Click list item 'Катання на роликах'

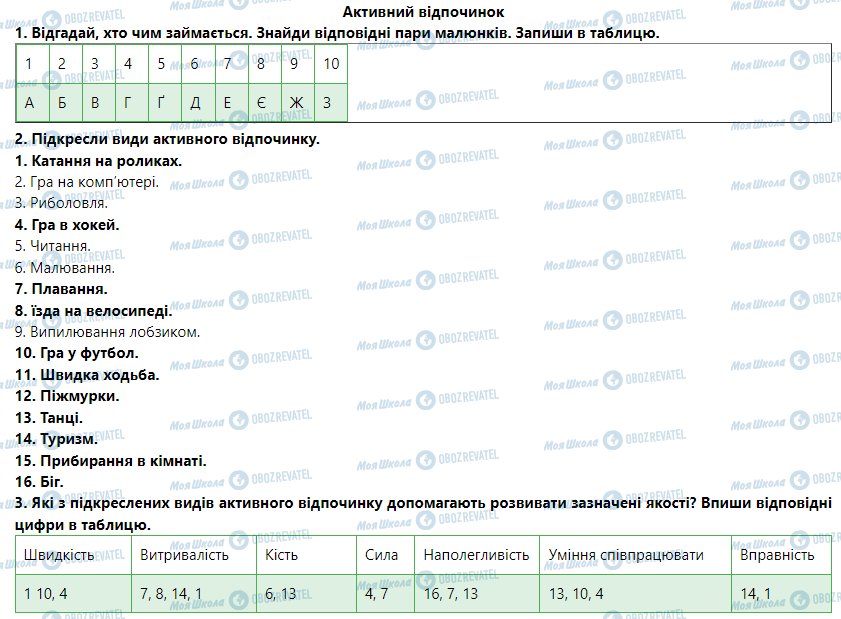pos(99,160)
